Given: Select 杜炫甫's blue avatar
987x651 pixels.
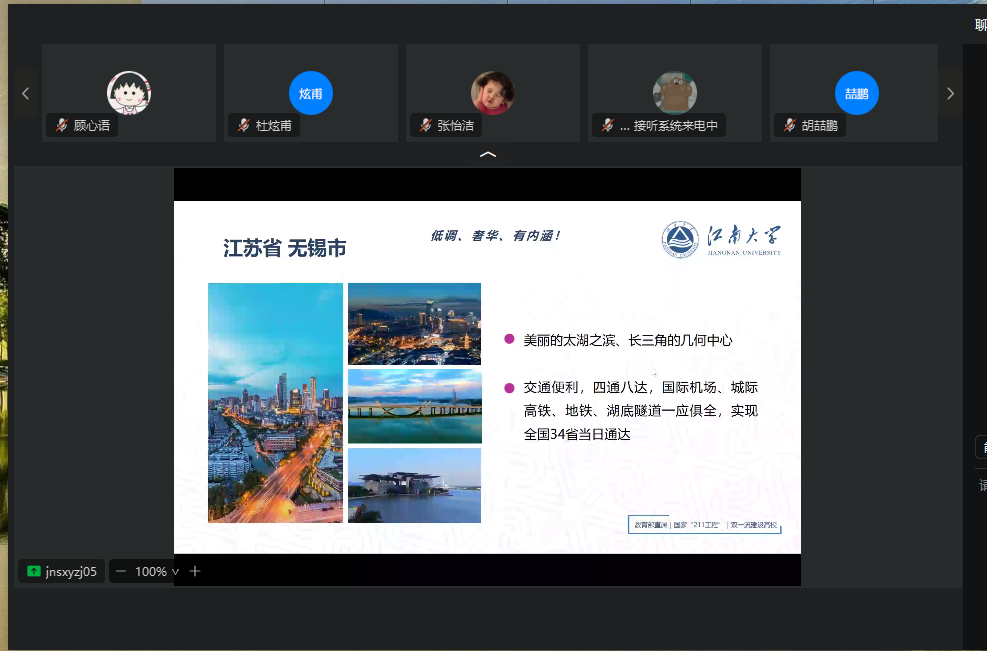Looking at the screenshot, I should click(310, 93).
